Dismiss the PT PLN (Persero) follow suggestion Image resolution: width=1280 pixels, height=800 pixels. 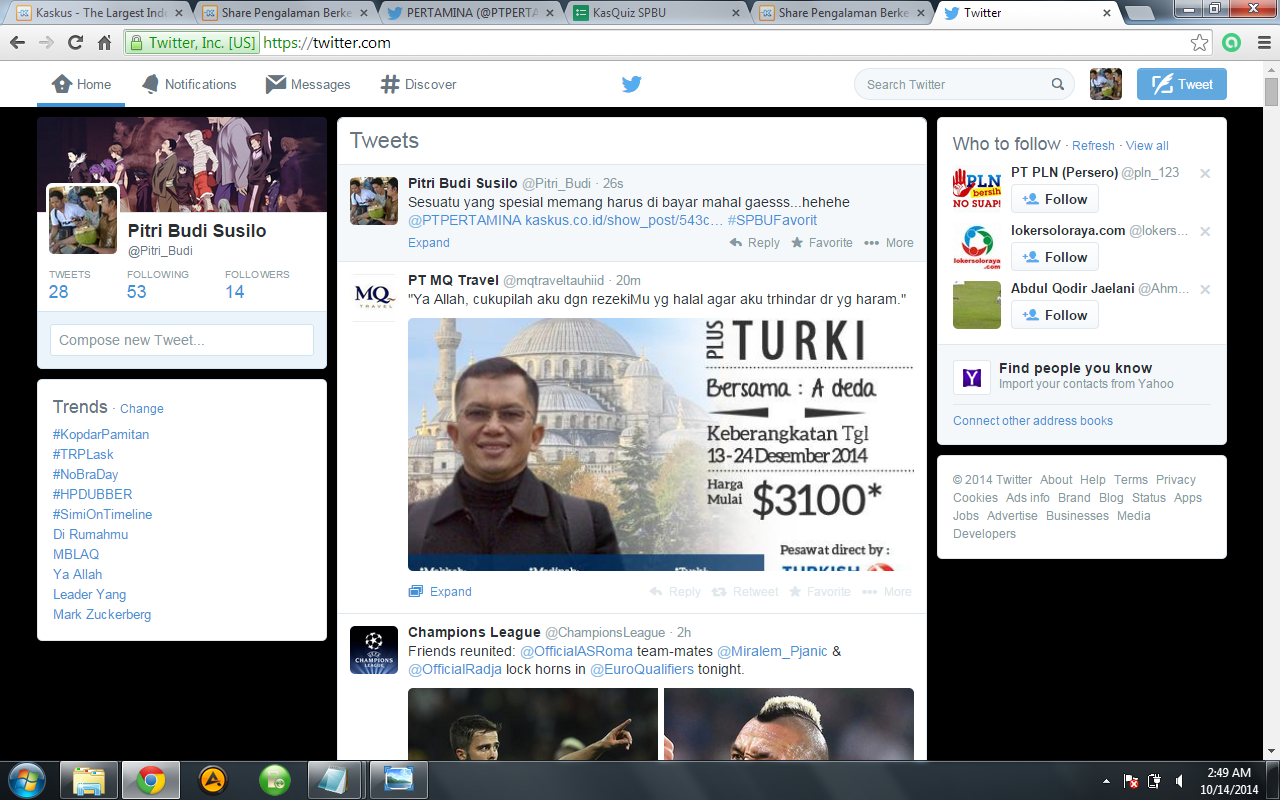click(x=1205, y=173)
